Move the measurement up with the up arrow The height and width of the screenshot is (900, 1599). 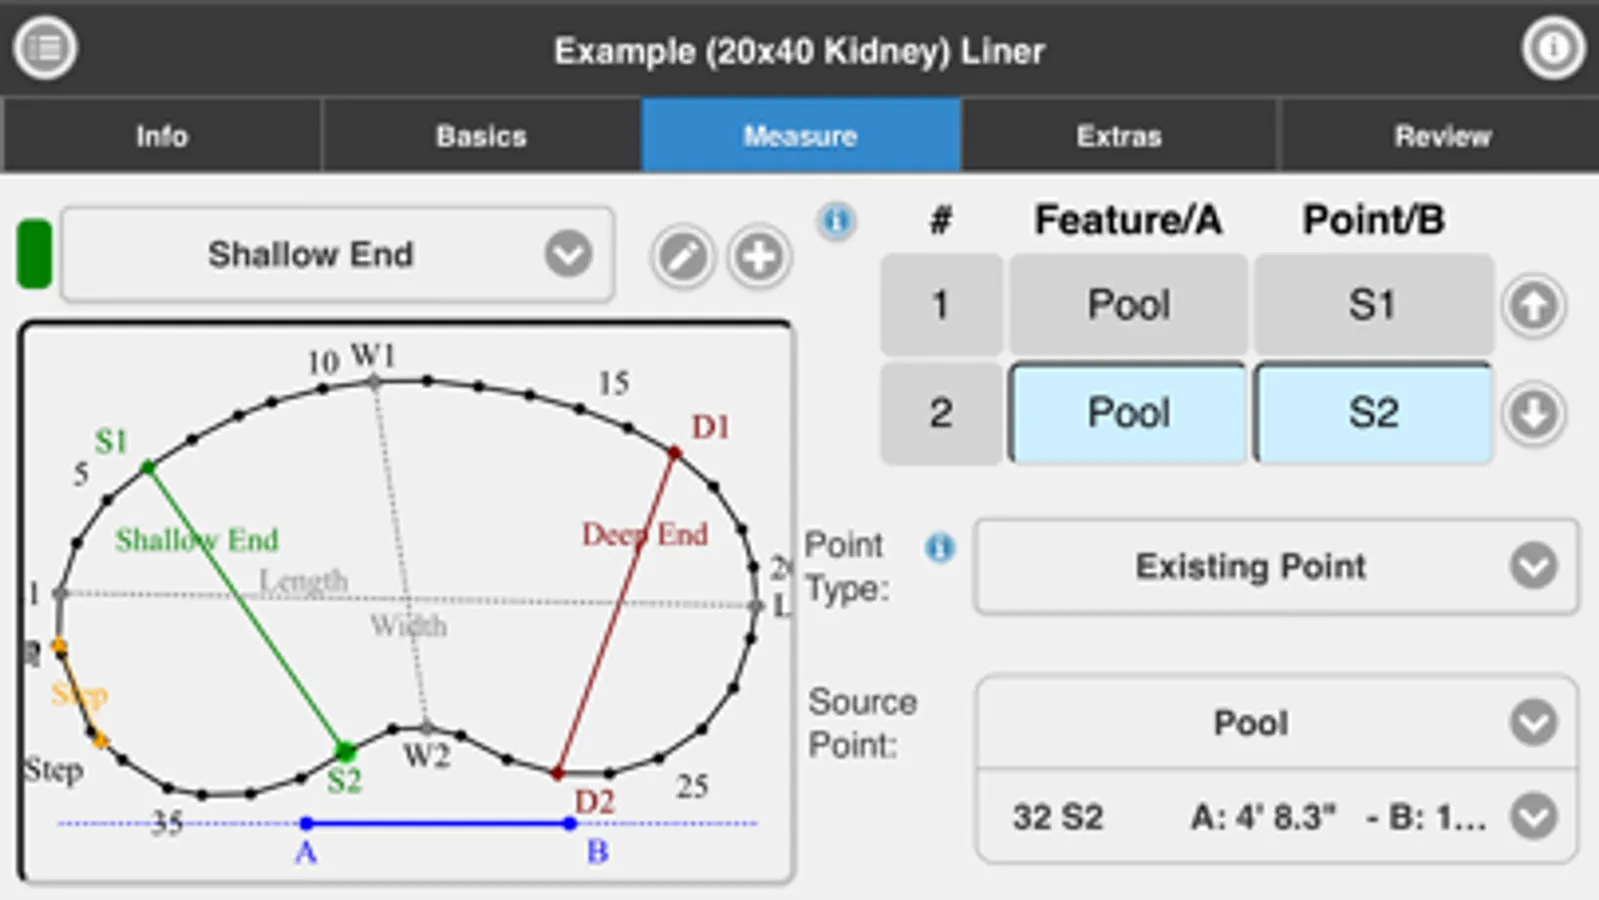tap(1533, 306)
